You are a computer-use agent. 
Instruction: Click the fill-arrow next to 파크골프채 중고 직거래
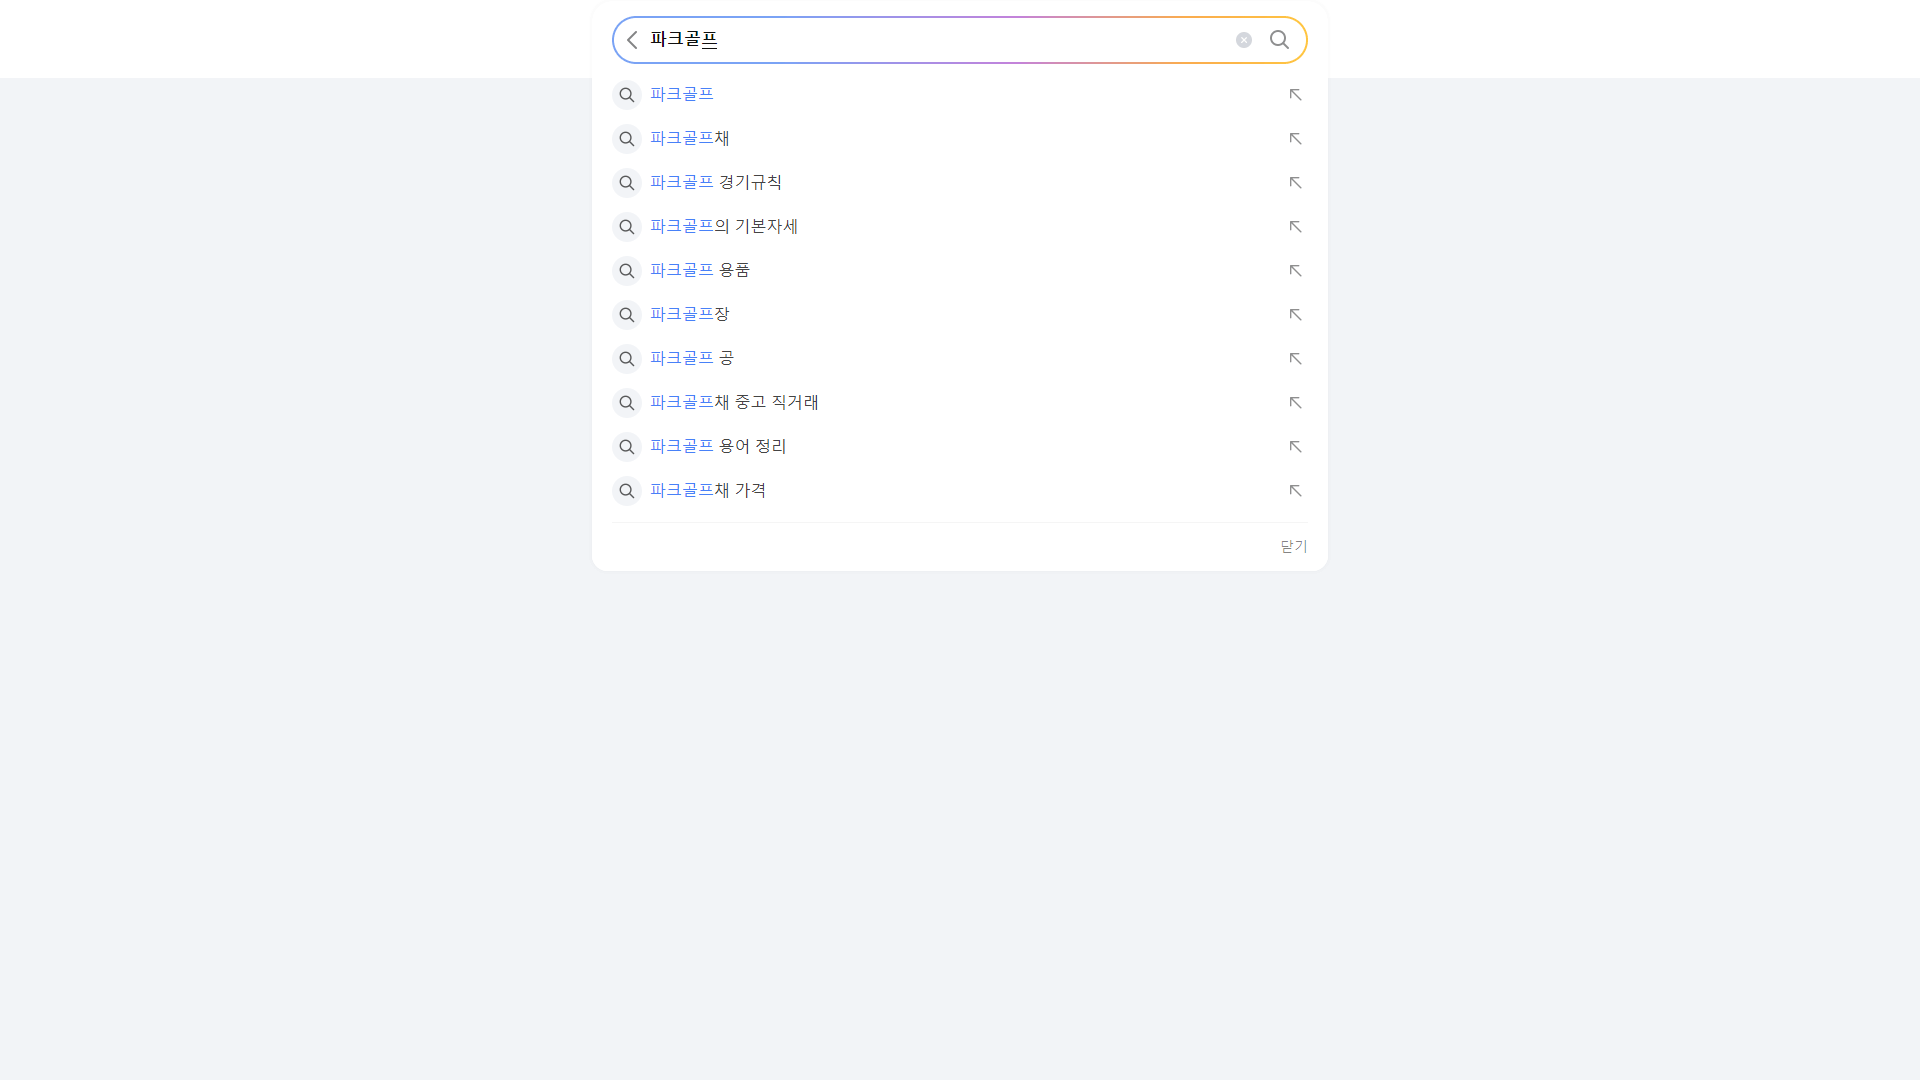(1294, 402)
